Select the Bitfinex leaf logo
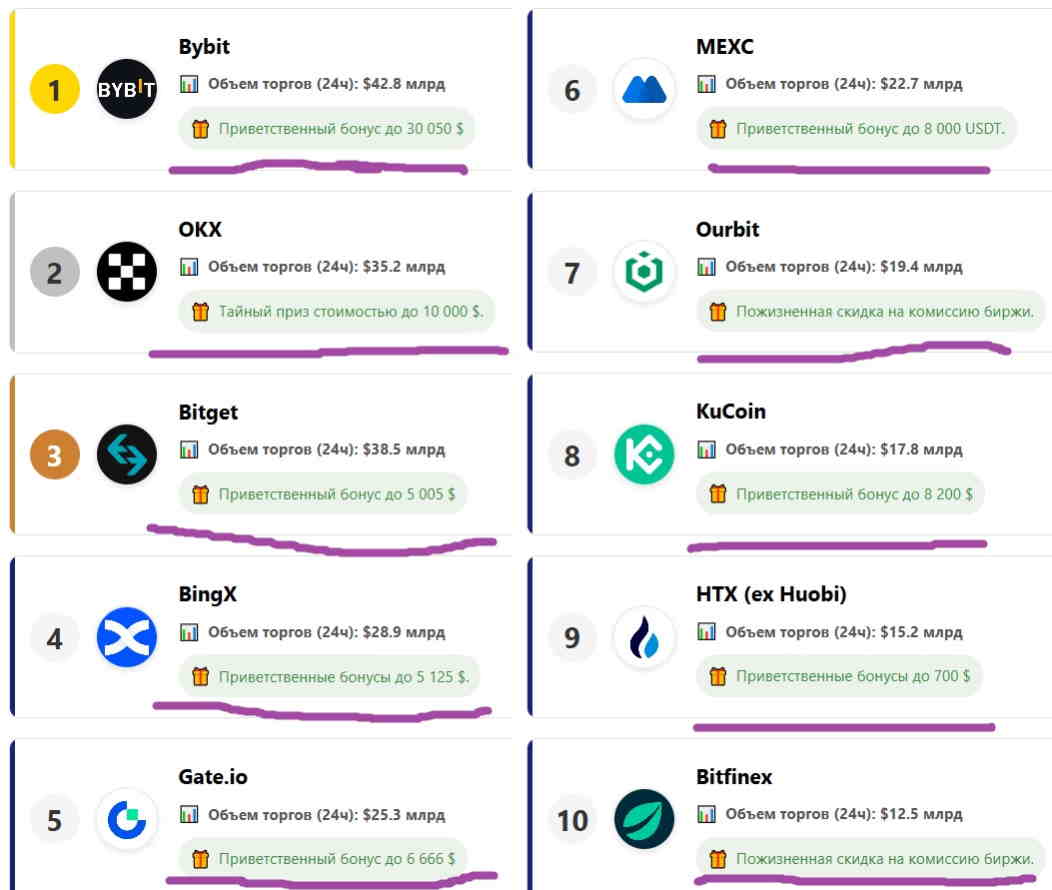Image resolution: width=1052 pixels, height=890 pixels. (x=644, y=820)
